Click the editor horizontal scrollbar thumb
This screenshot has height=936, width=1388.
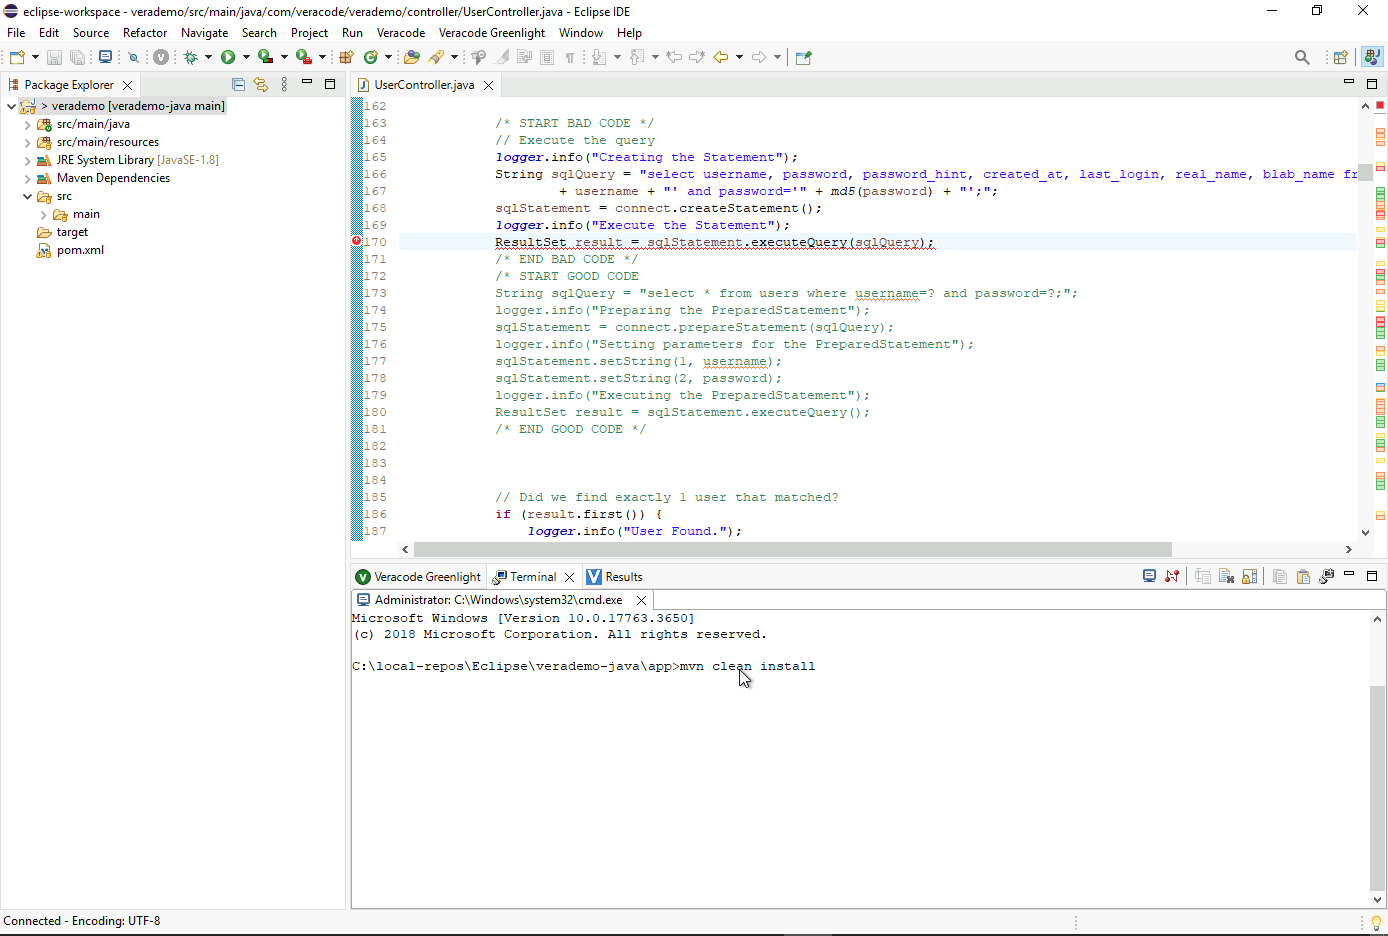point(792,549)
